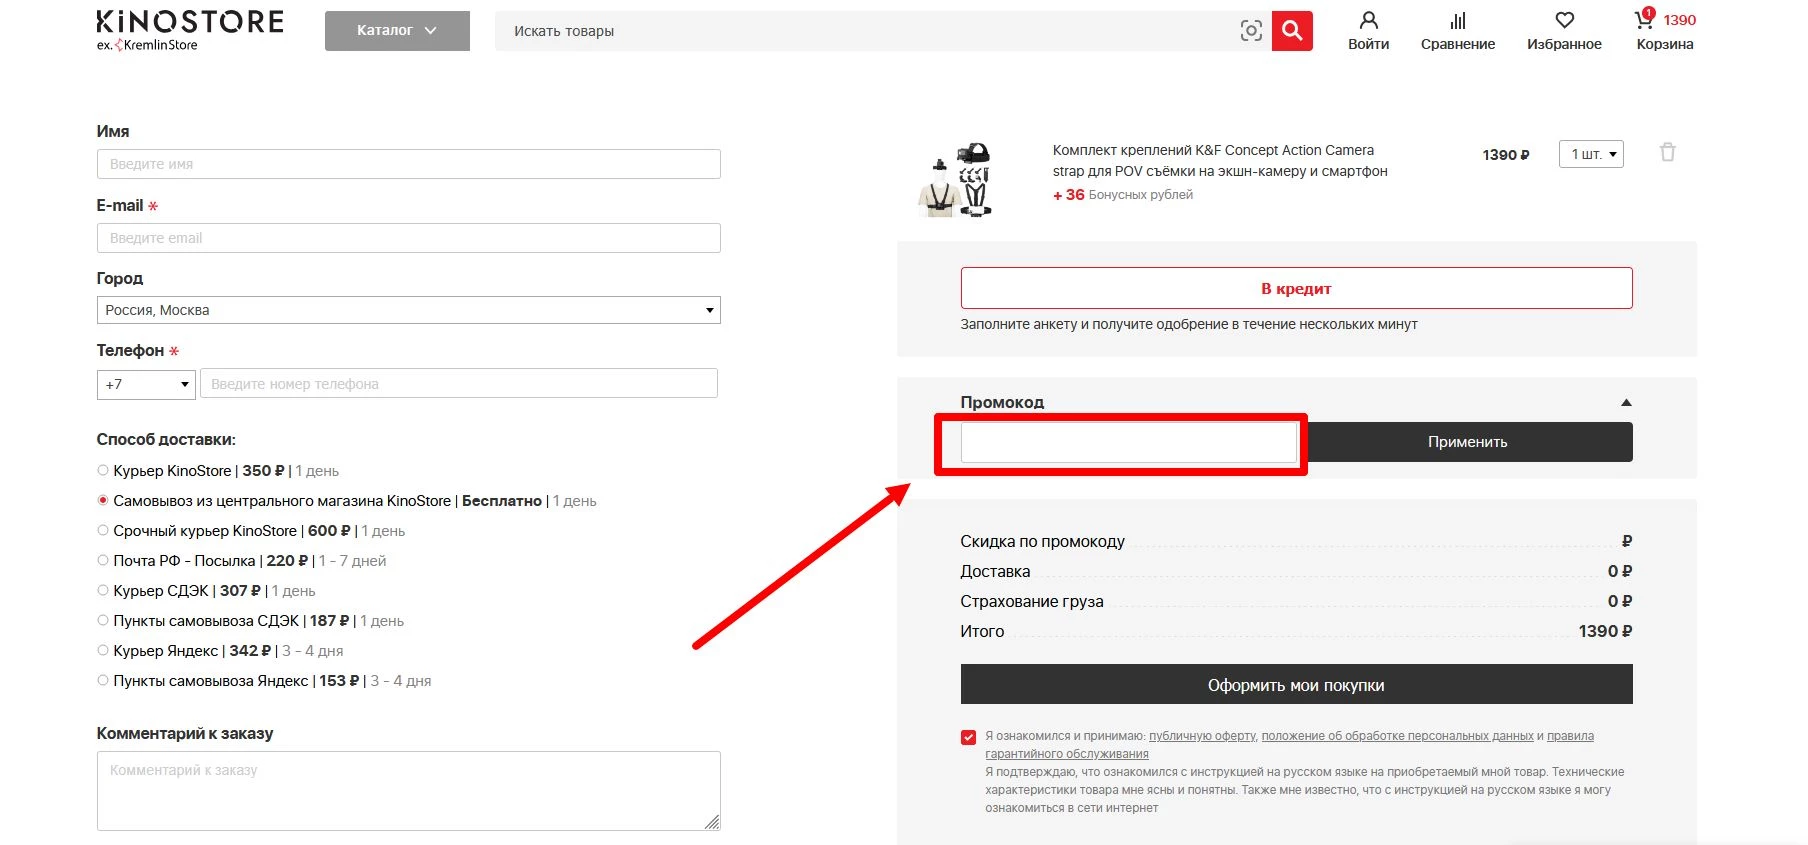Click the E-mail input field

click(408, 238)
